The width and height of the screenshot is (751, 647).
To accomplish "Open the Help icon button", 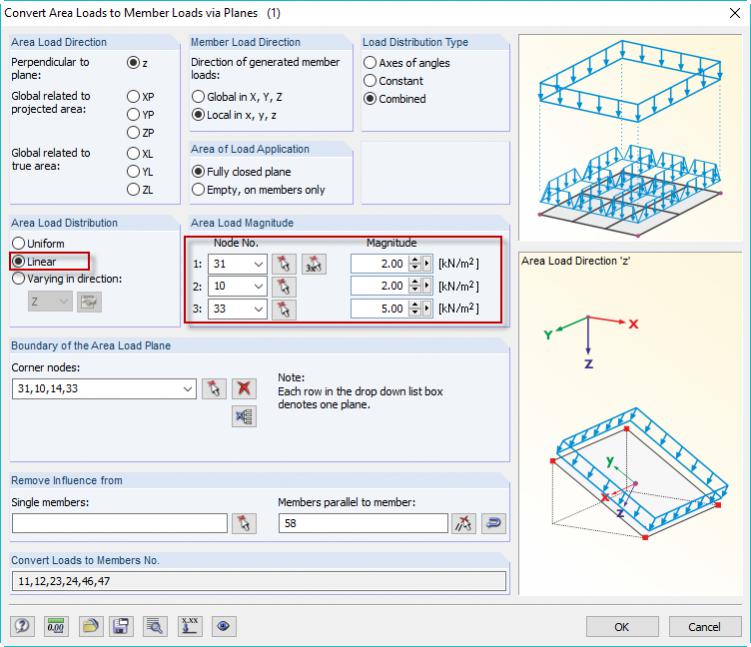I will pyautogui.click(x=23, y=626).
